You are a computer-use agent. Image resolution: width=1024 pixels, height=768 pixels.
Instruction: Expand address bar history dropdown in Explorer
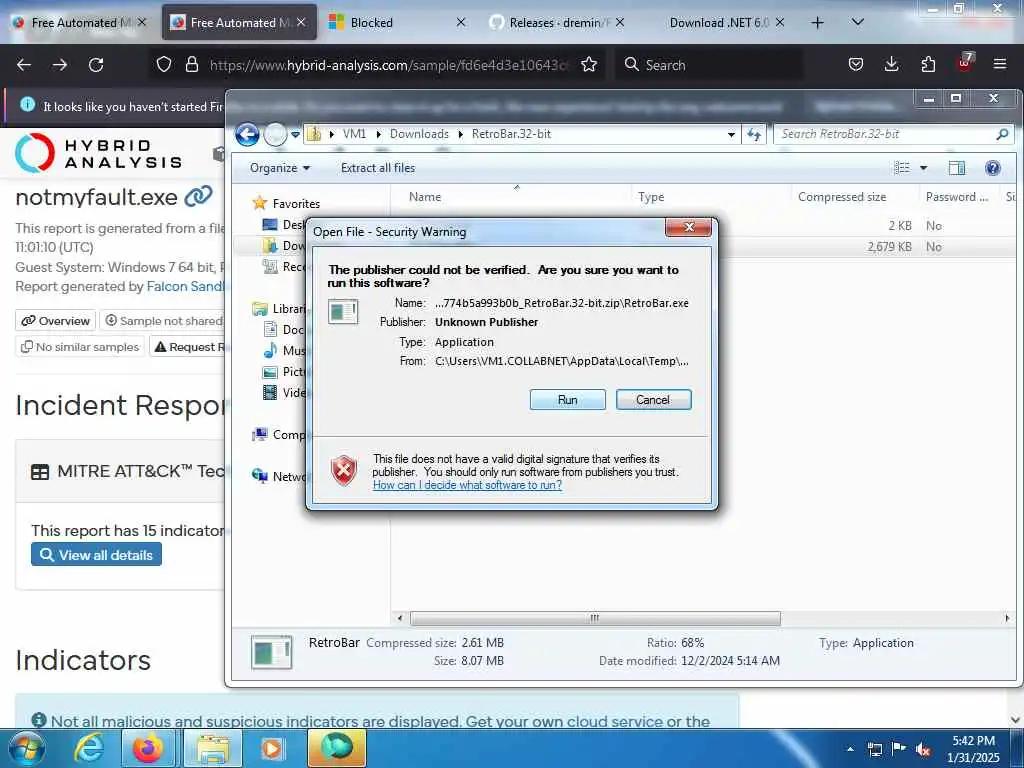click(x=731, y=135)
